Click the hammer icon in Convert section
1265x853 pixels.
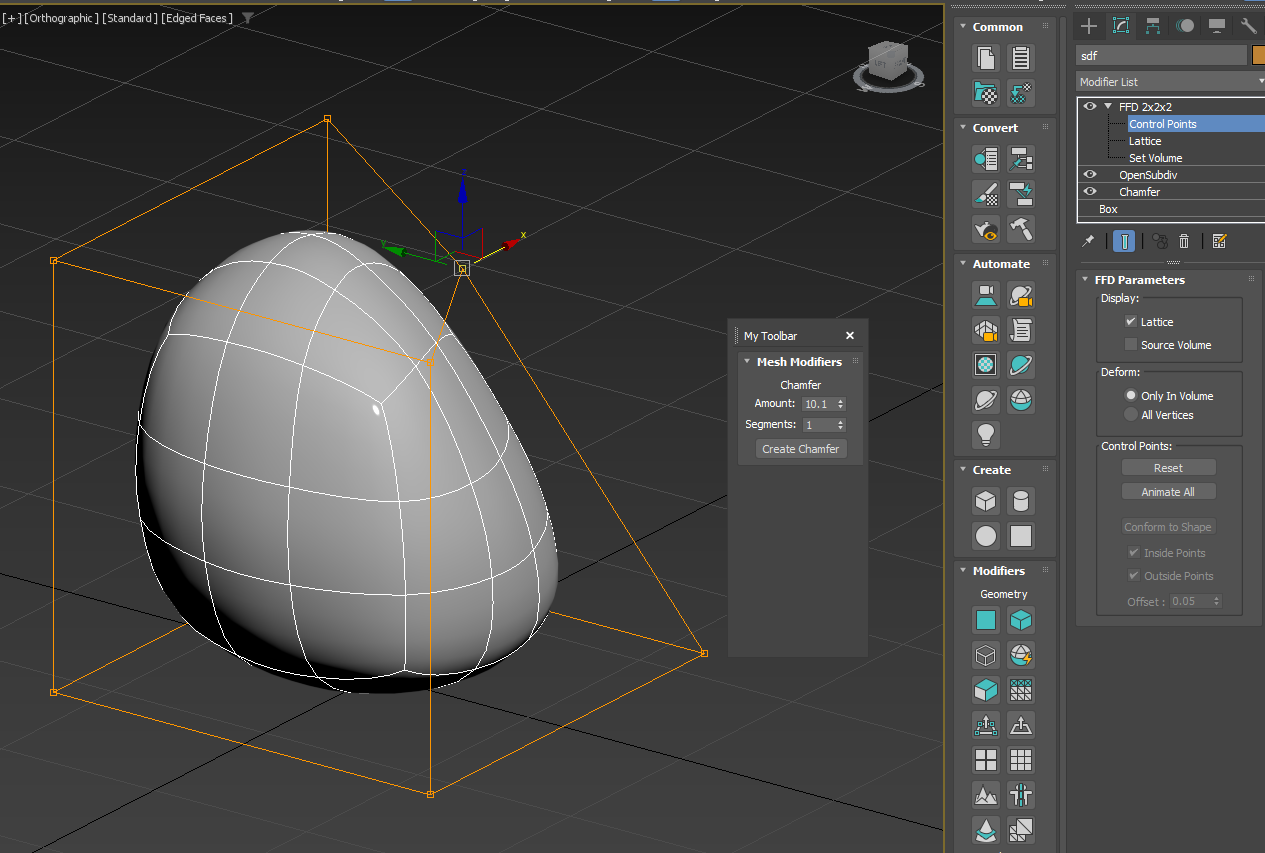[x=1020, y=229]
